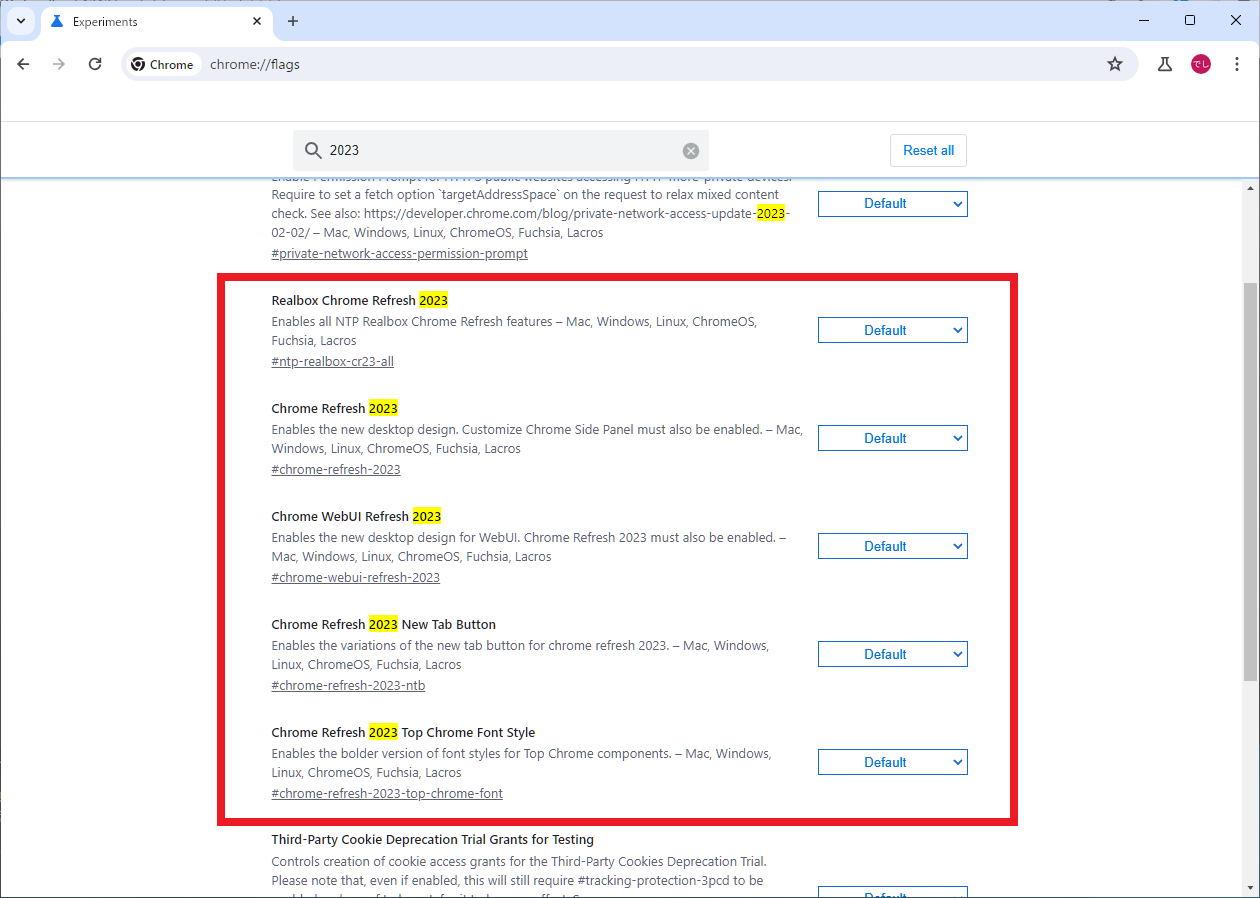Open dropdown for Realbox Chrome Refresh 2023
This screenshot has height=898, width=1260.
893,330
